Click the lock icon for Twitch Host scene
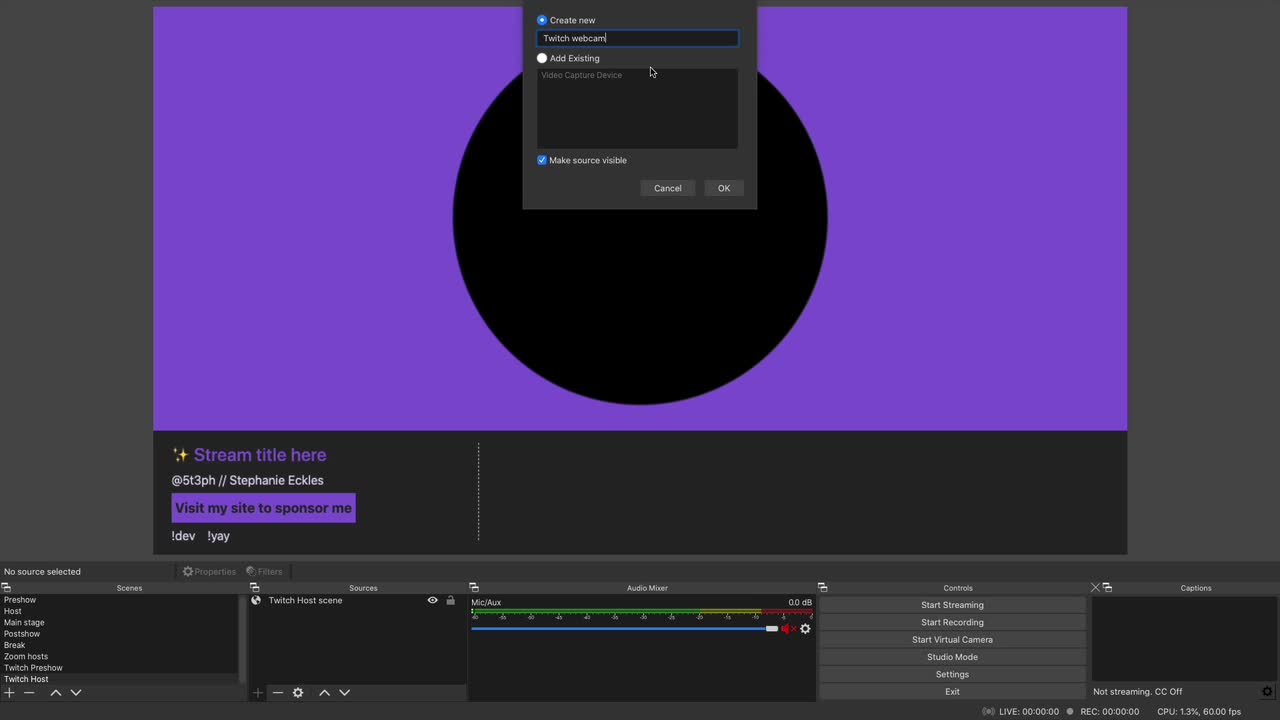Viewport: 1280px width, 720px height. [x=450, y=601]
